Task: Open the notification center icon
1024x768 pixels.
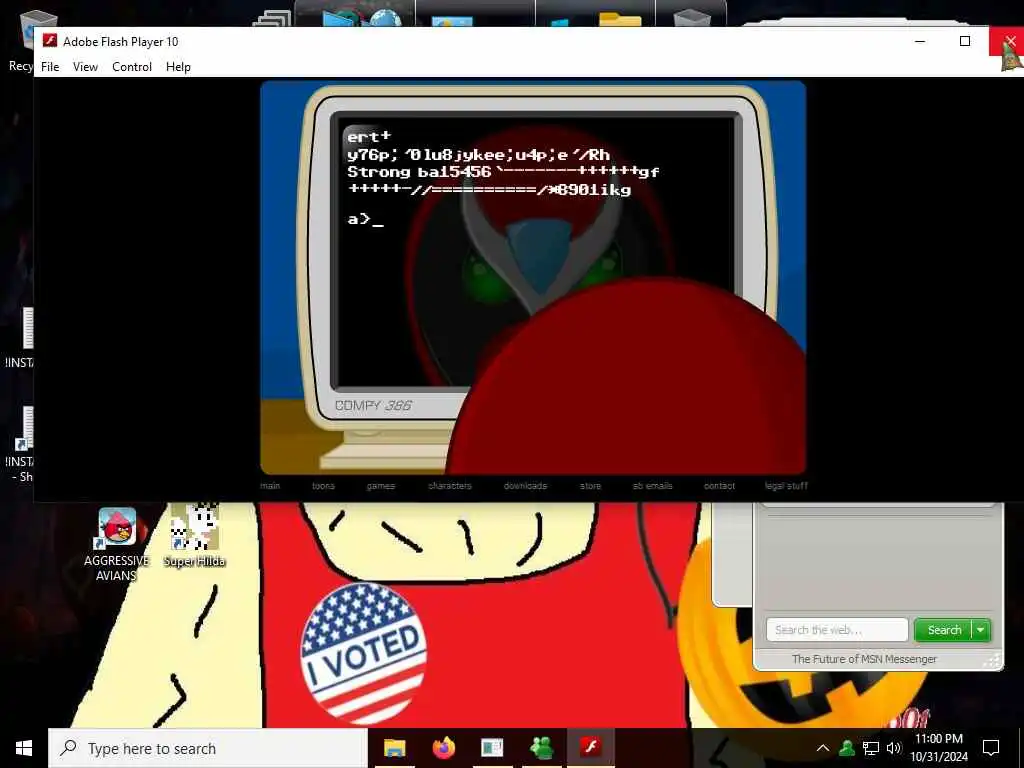Action: [x=991, y=748]
